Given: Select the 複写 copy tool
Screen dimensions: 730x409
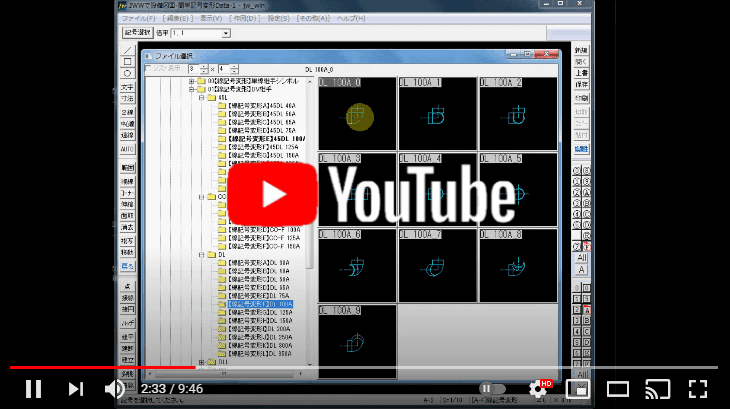Looking at the screenshot, I should [127, 241].
